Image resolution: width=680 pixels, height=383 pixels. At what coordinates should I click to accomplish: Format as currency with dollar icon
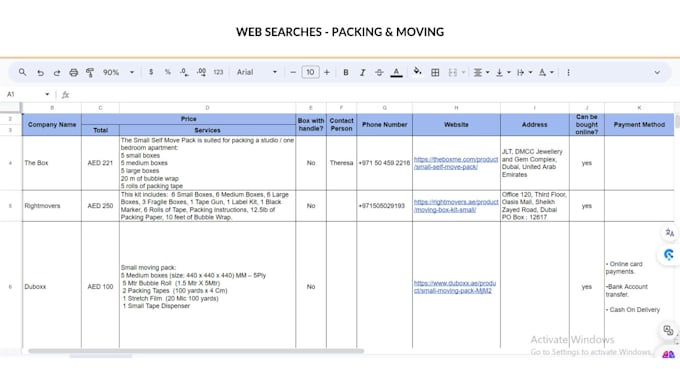[x=151, y=72]
